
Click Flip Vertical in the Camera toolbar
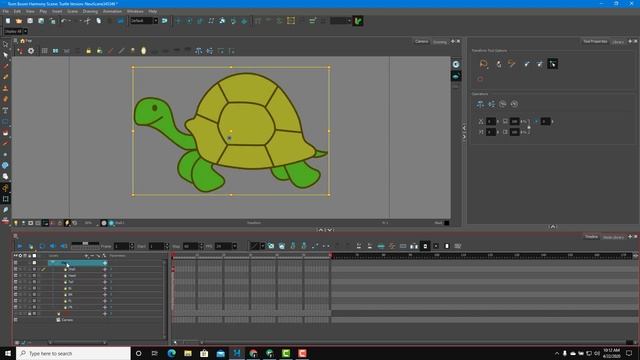click(209, 51)
